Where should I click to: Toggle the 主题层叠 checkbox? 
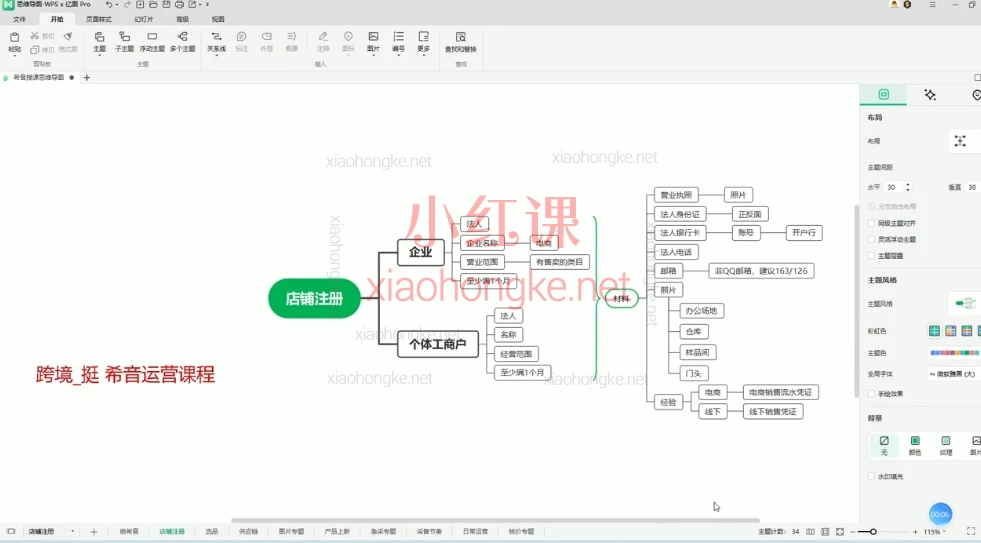click(x=872, y=255)
